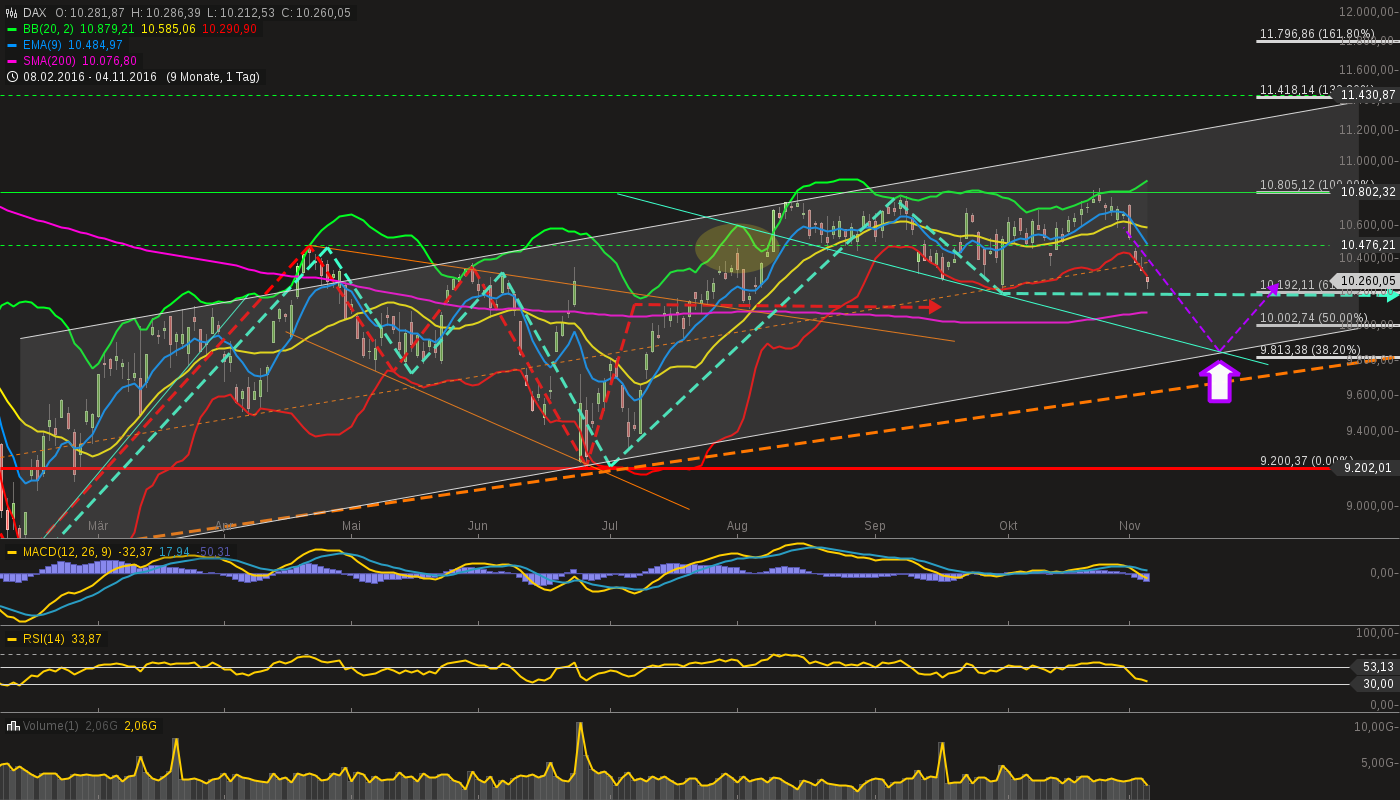Click the date range 08.02.2016 - 04.11.2016
1400x800 pixels.
click(90, 77)
